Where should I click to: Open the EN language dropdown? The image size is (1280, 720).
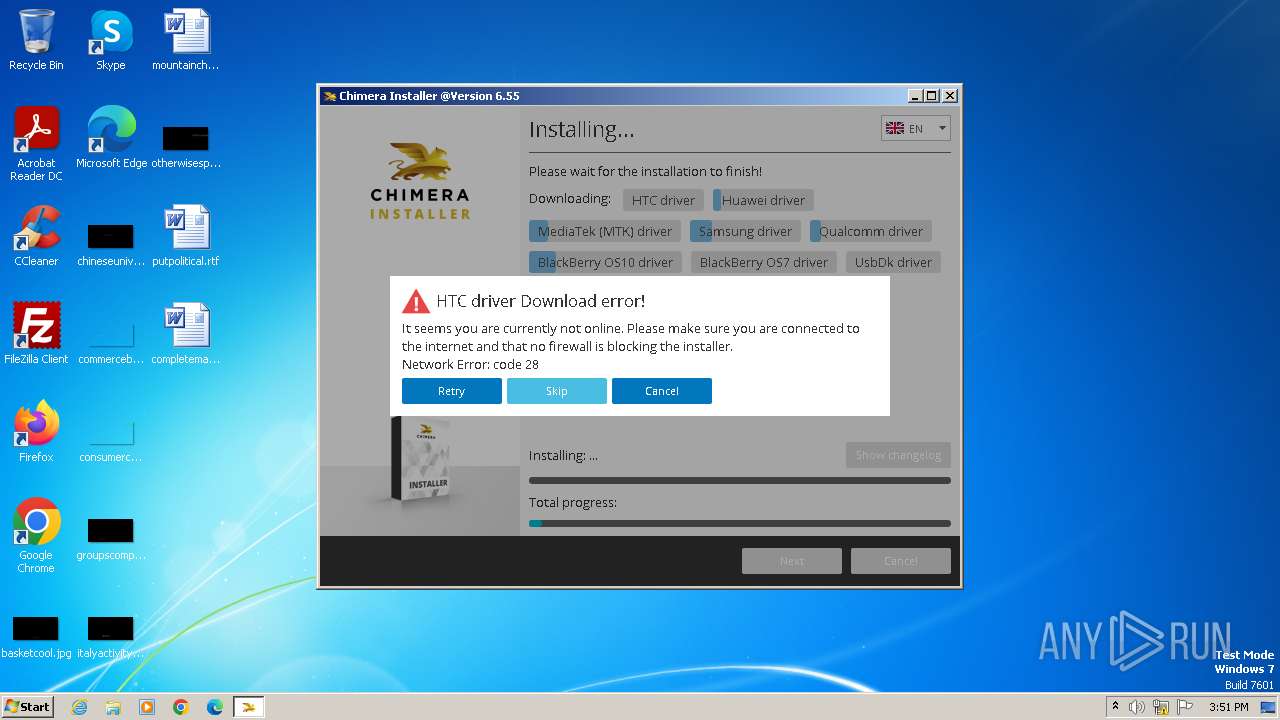[x=915, y=128]
